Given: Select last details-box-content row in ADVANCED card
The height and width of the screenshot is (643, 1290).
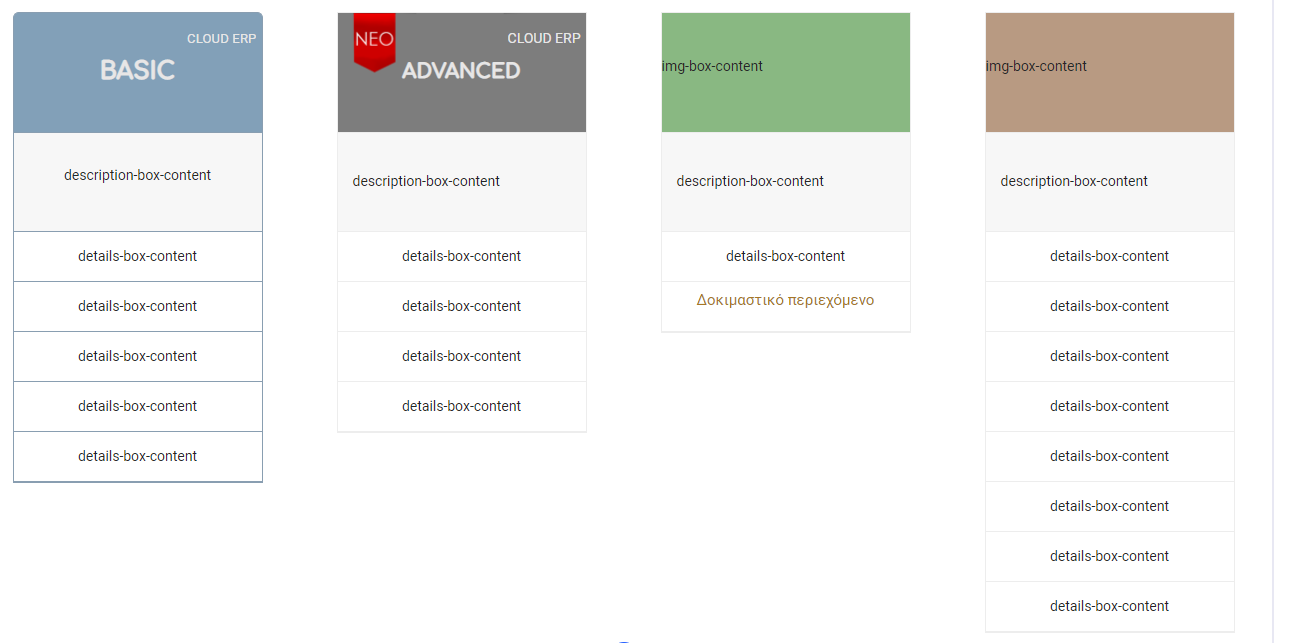Looking at the screenshot, I should [461, 406].
